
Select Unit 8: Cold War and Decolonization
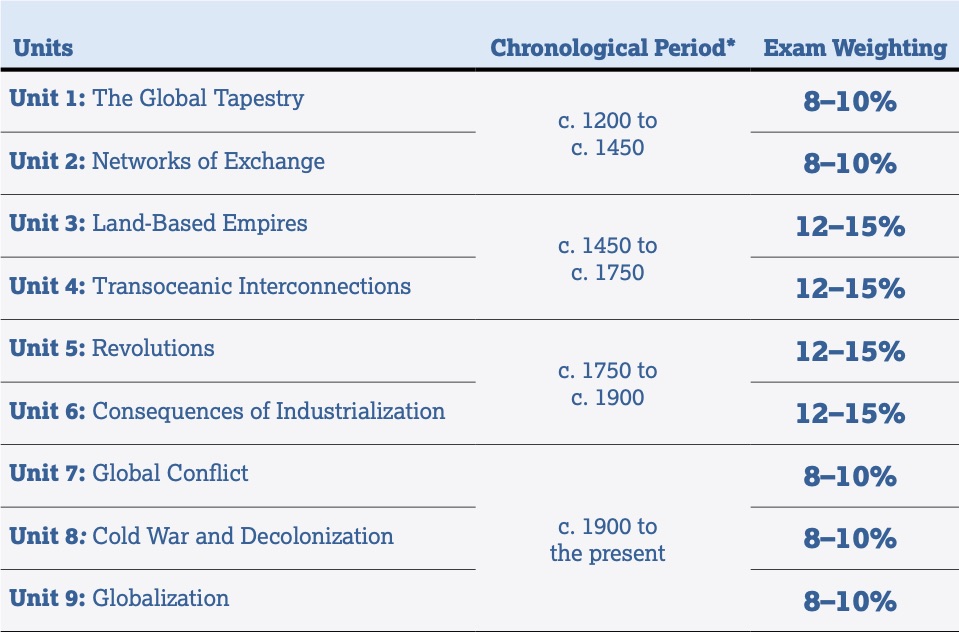[201, 536]
